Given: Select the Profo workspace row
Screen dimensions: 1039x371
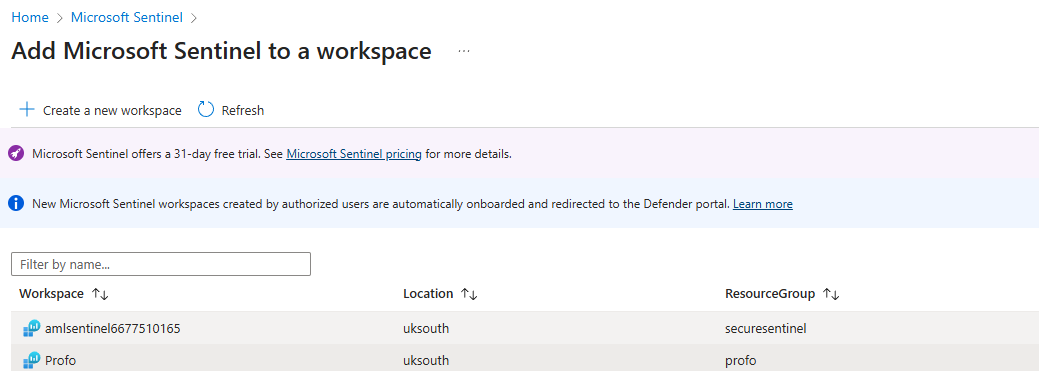Looking at the screenshot, I should click(525, 358).
